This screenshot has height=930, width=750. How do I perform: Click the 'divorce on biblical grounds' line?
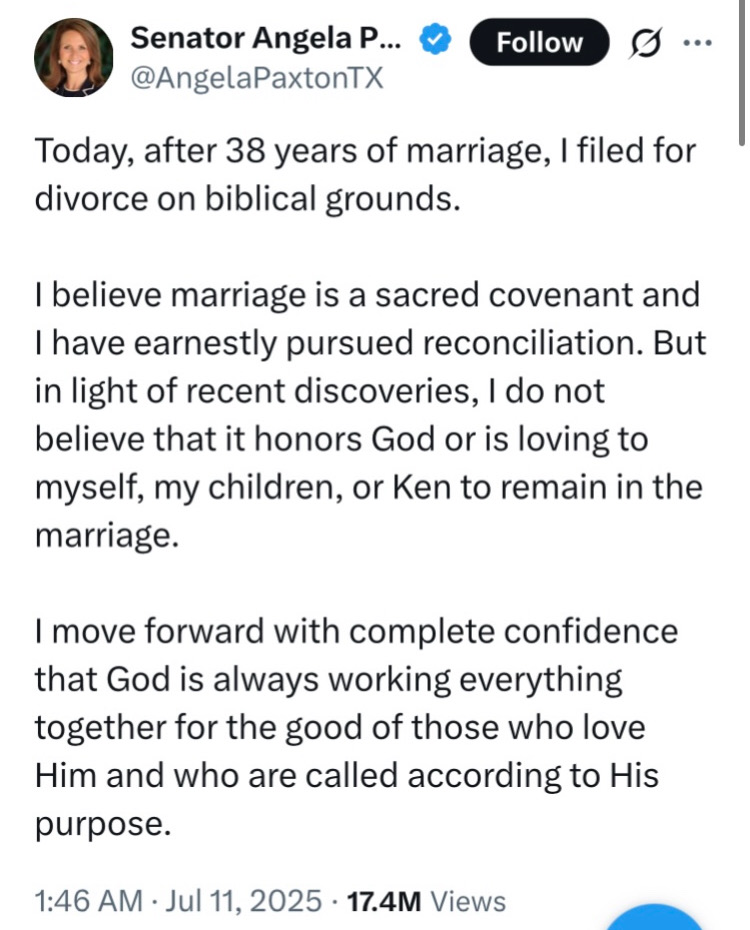[248, 198]
